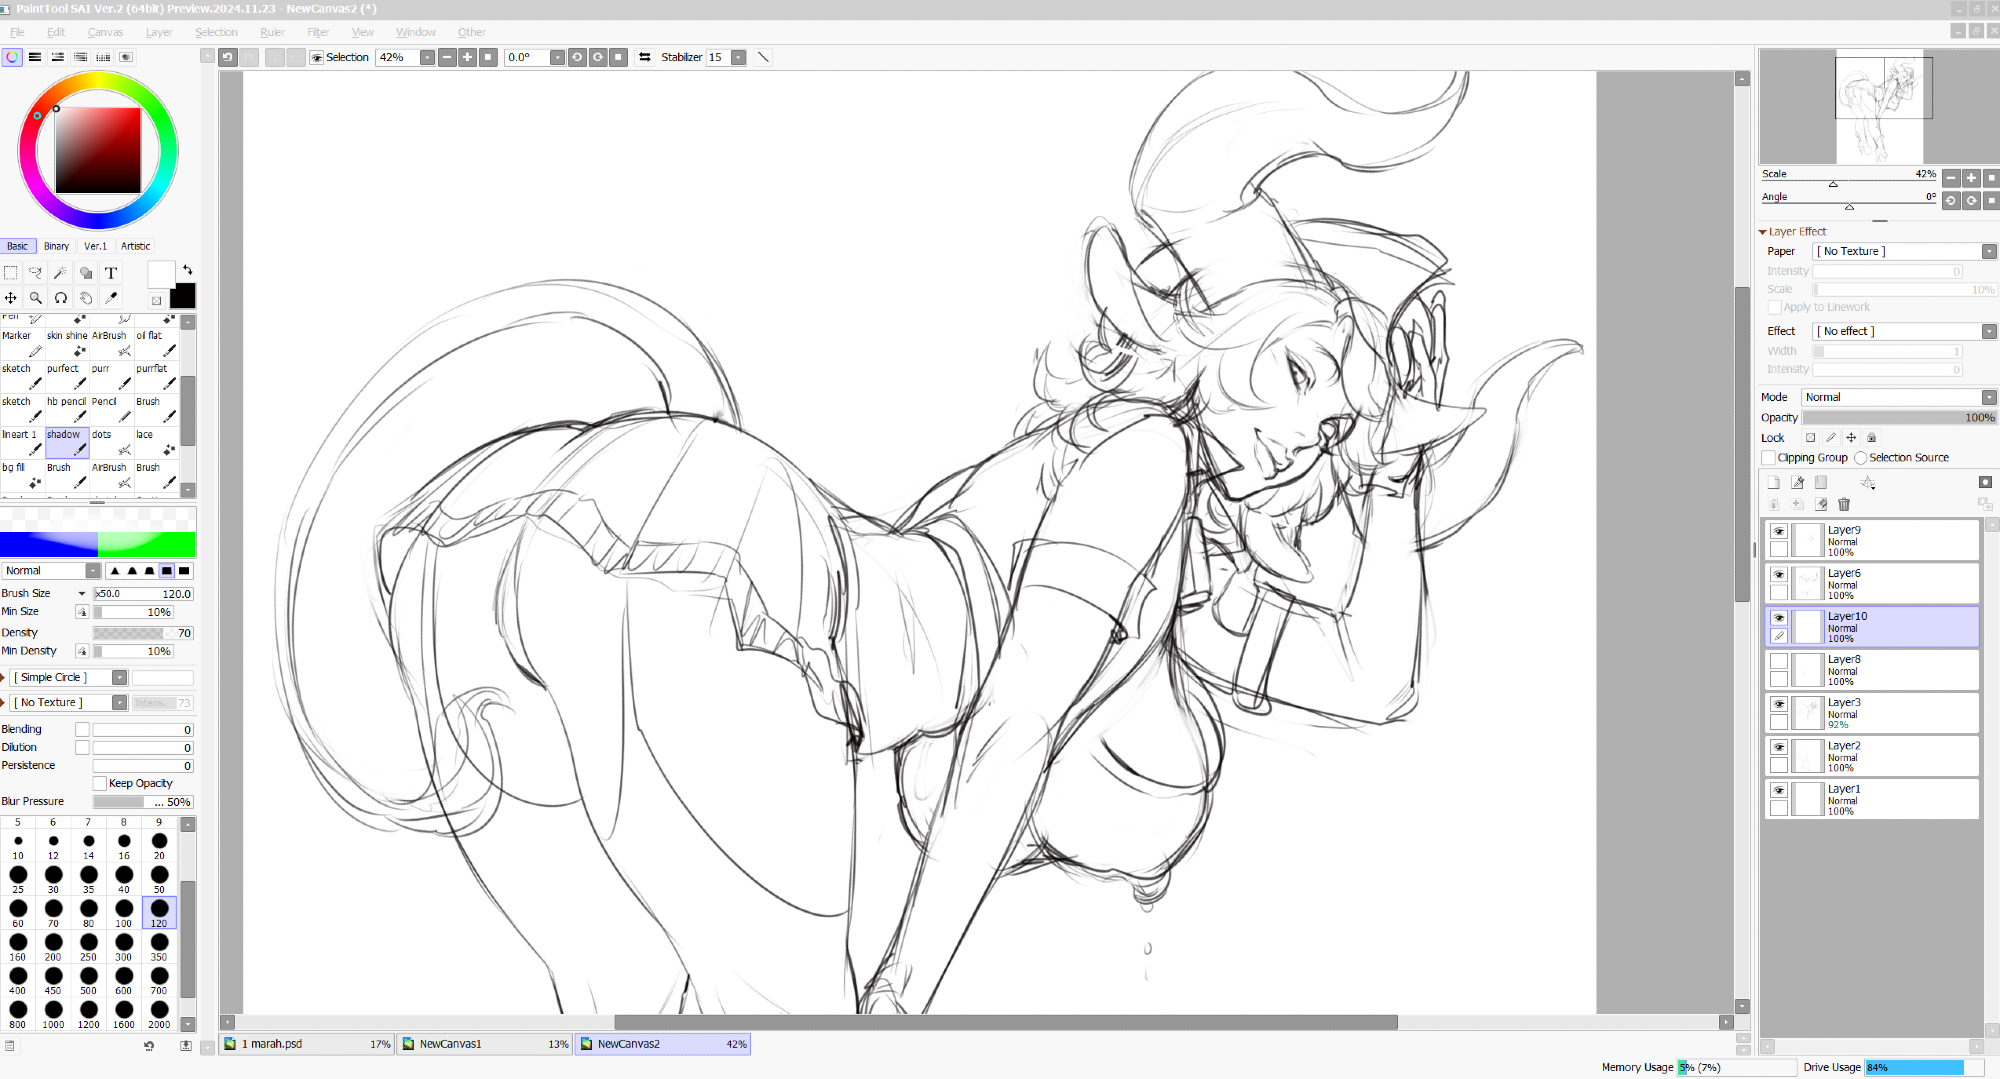Pick the Eyedropper color picker tool
The image size is (2000, 1079).
point(111,298)
